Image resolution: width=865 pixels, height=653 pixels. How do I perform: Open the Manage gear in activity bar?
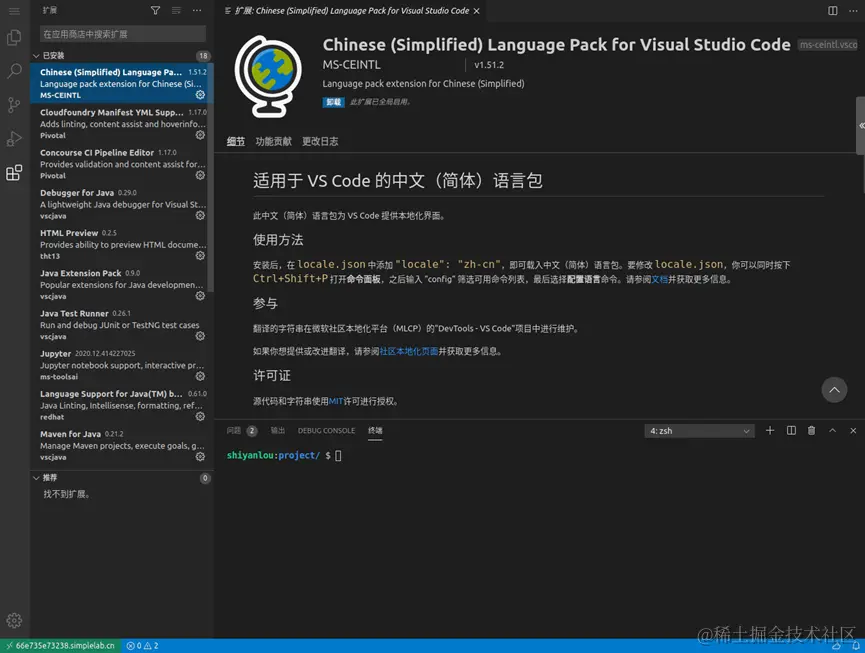tap(14, 620)
